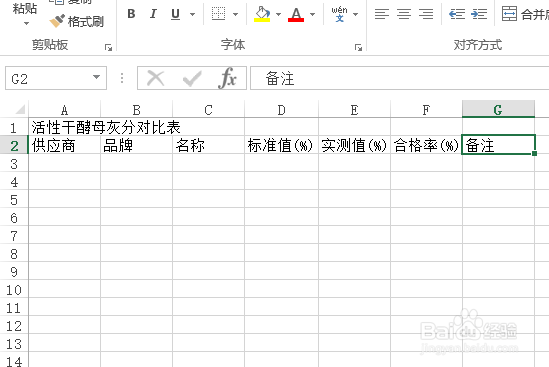This screenshot has height=367, width=549.
Task: Click formula bar expand dots handle
Action: click(122, 78)
